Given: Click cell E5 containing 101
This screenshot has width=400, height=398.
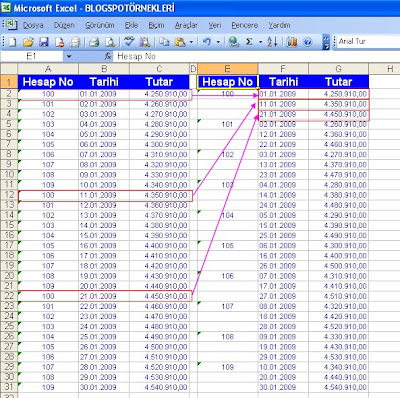Looking at the screenshot, I should tap(227, 124).
